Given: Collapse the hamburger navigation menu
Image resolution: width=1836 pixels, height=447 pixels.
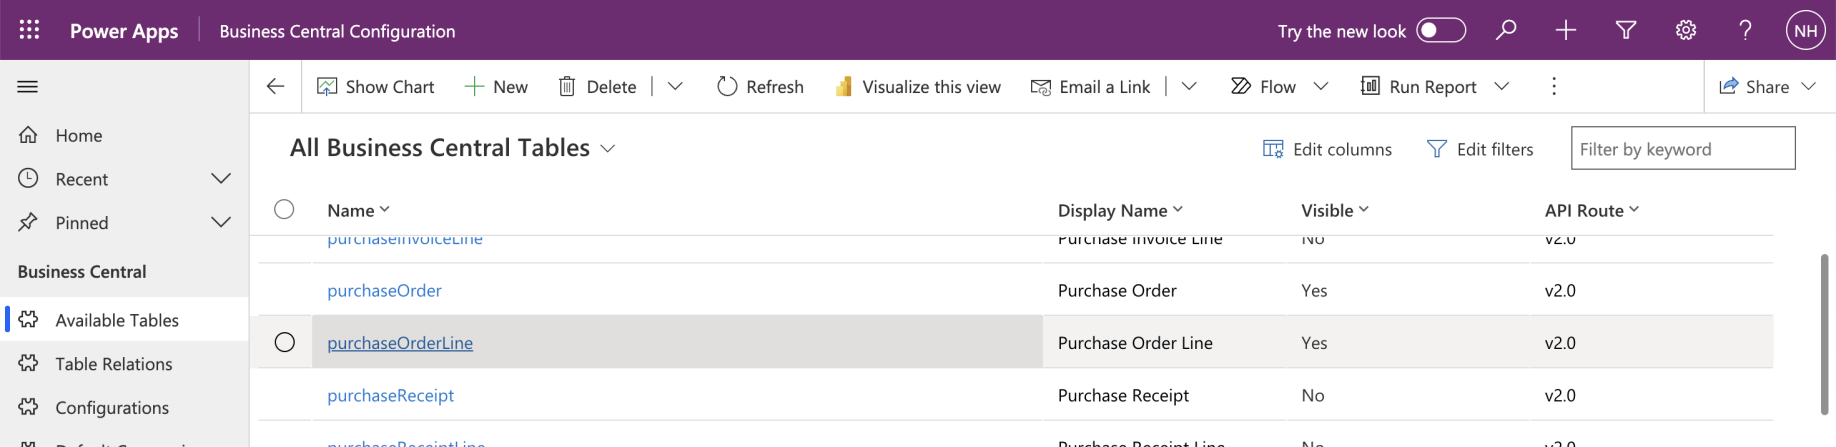Looking at the screenshot, I should (x=28, y=87).
